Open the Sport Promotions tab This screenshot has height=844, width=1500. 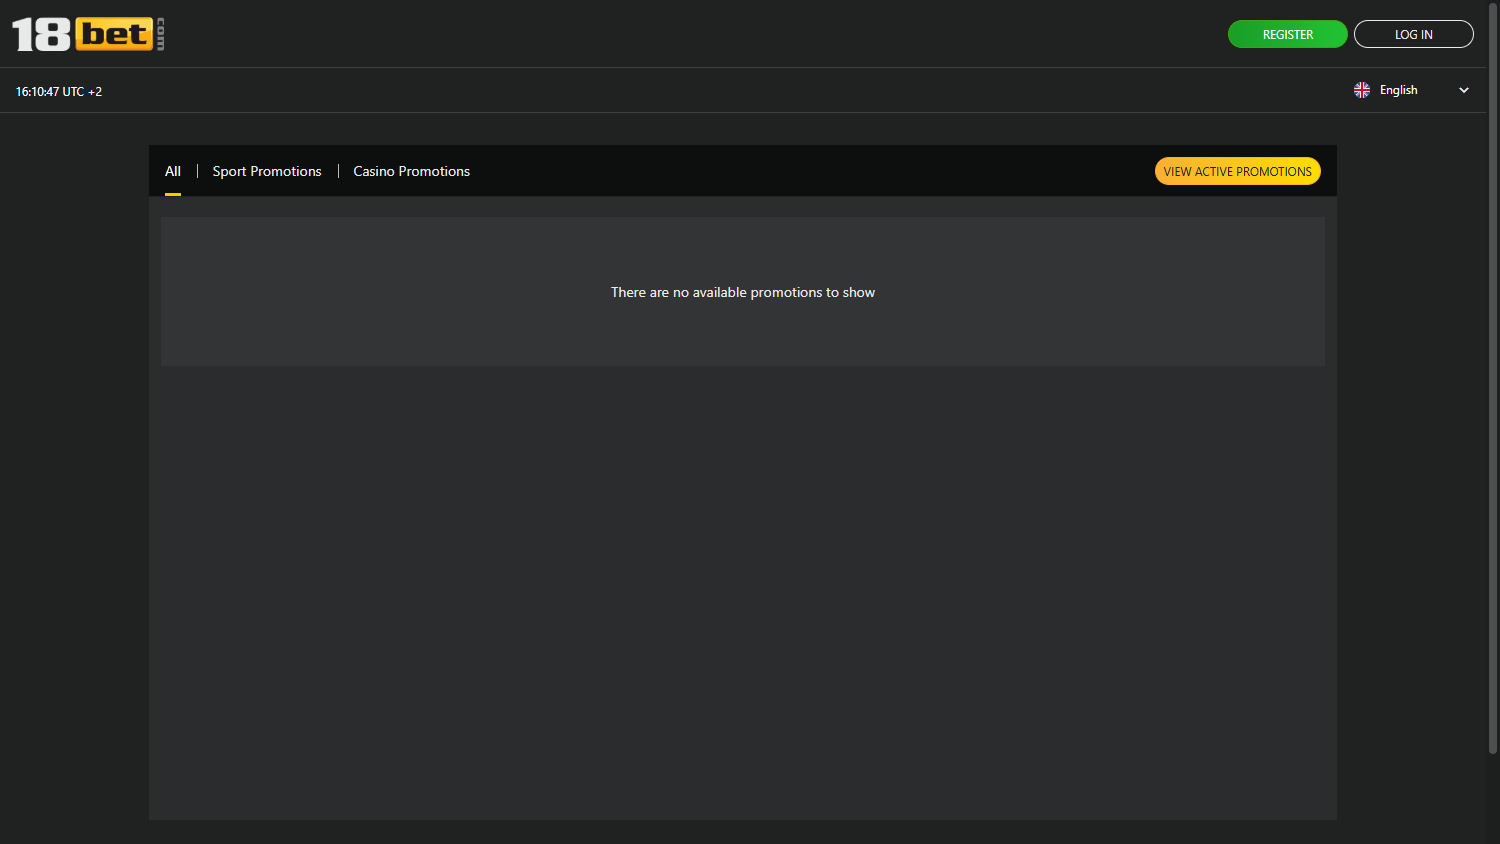pyautogui.click(x=267, y=171)
